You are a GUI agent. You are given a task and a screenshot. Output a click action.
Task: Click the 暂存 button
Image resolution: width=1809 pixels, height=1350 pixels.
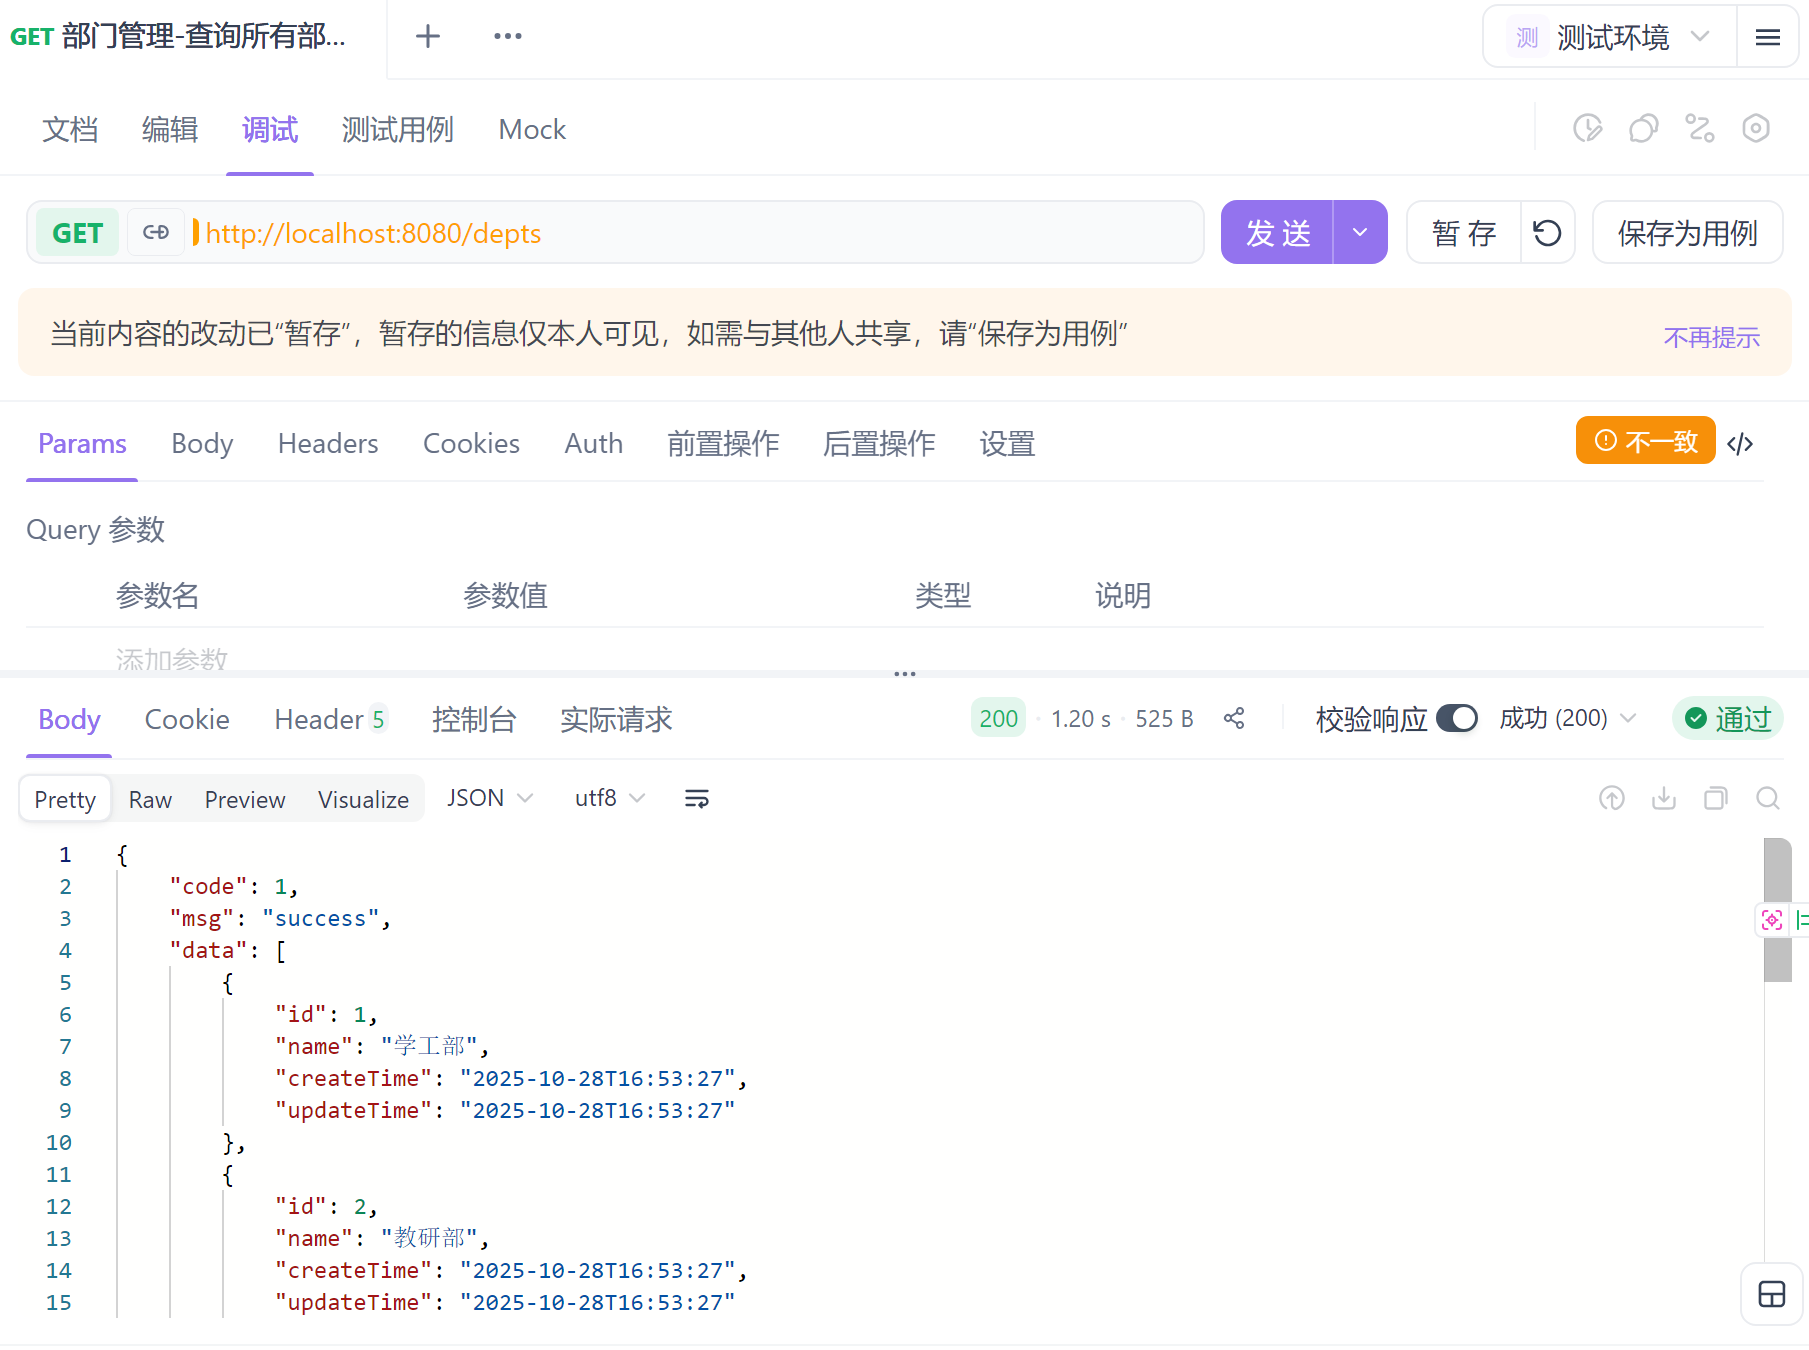pos(1464,233)
